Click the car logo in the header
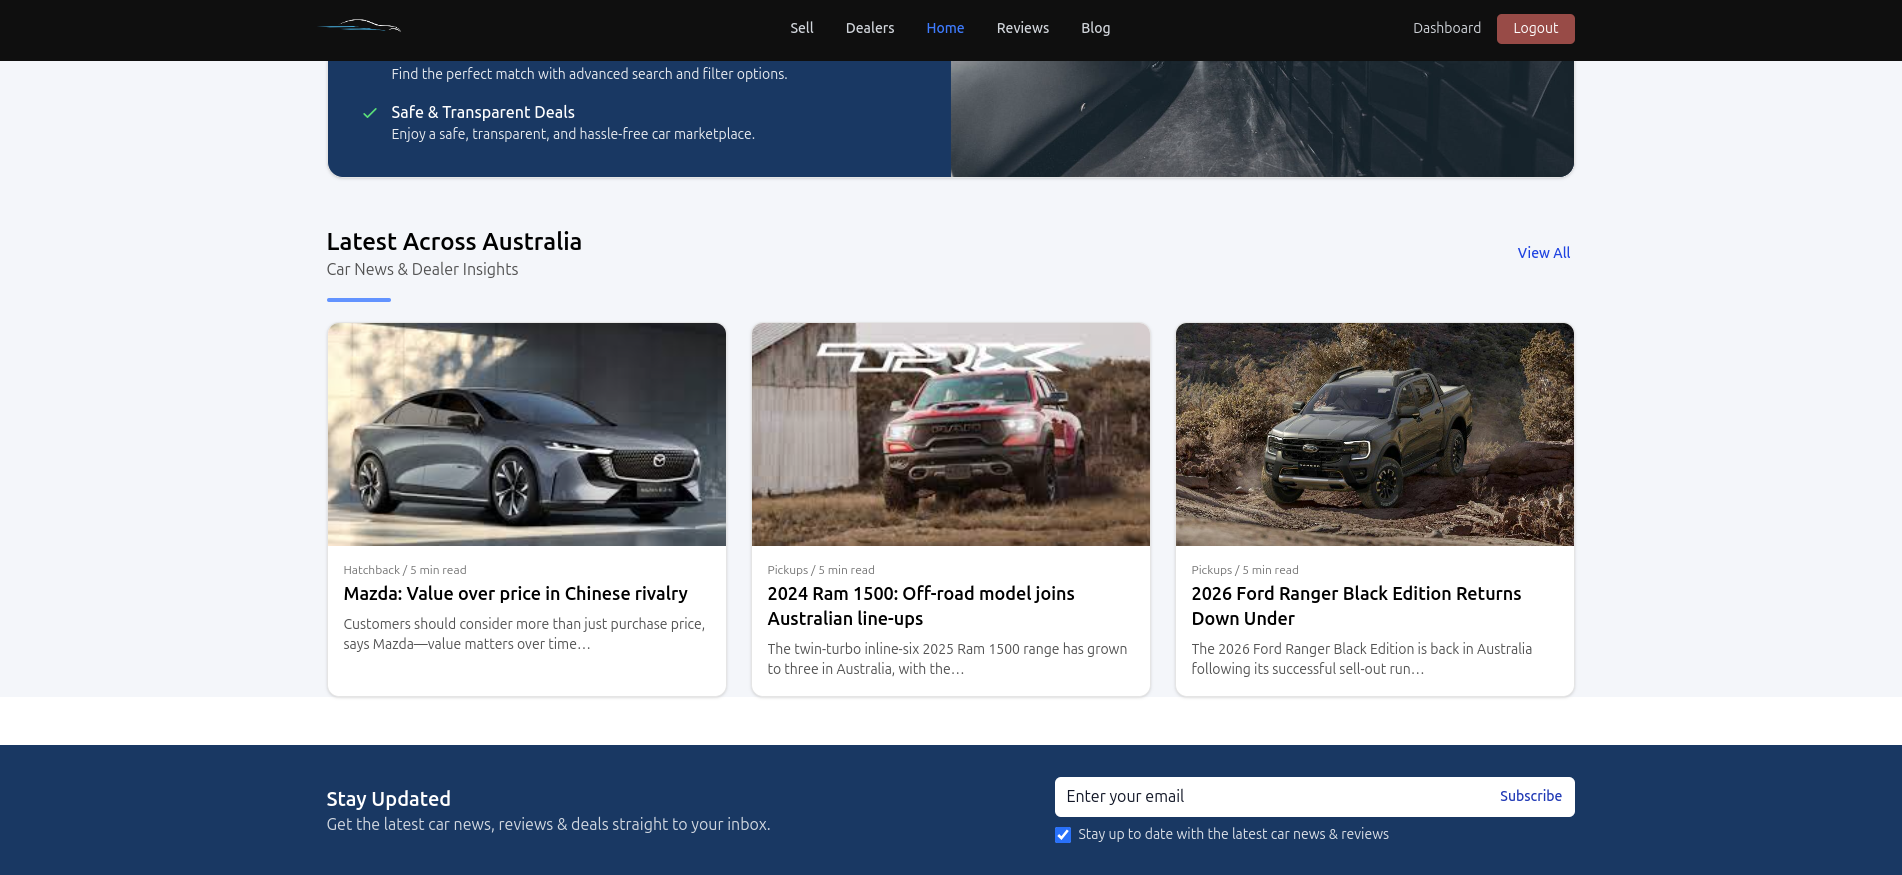Image resolution: width=1902 pixels, height=875 pixels. pyautogui.click(x=360, y=26)
